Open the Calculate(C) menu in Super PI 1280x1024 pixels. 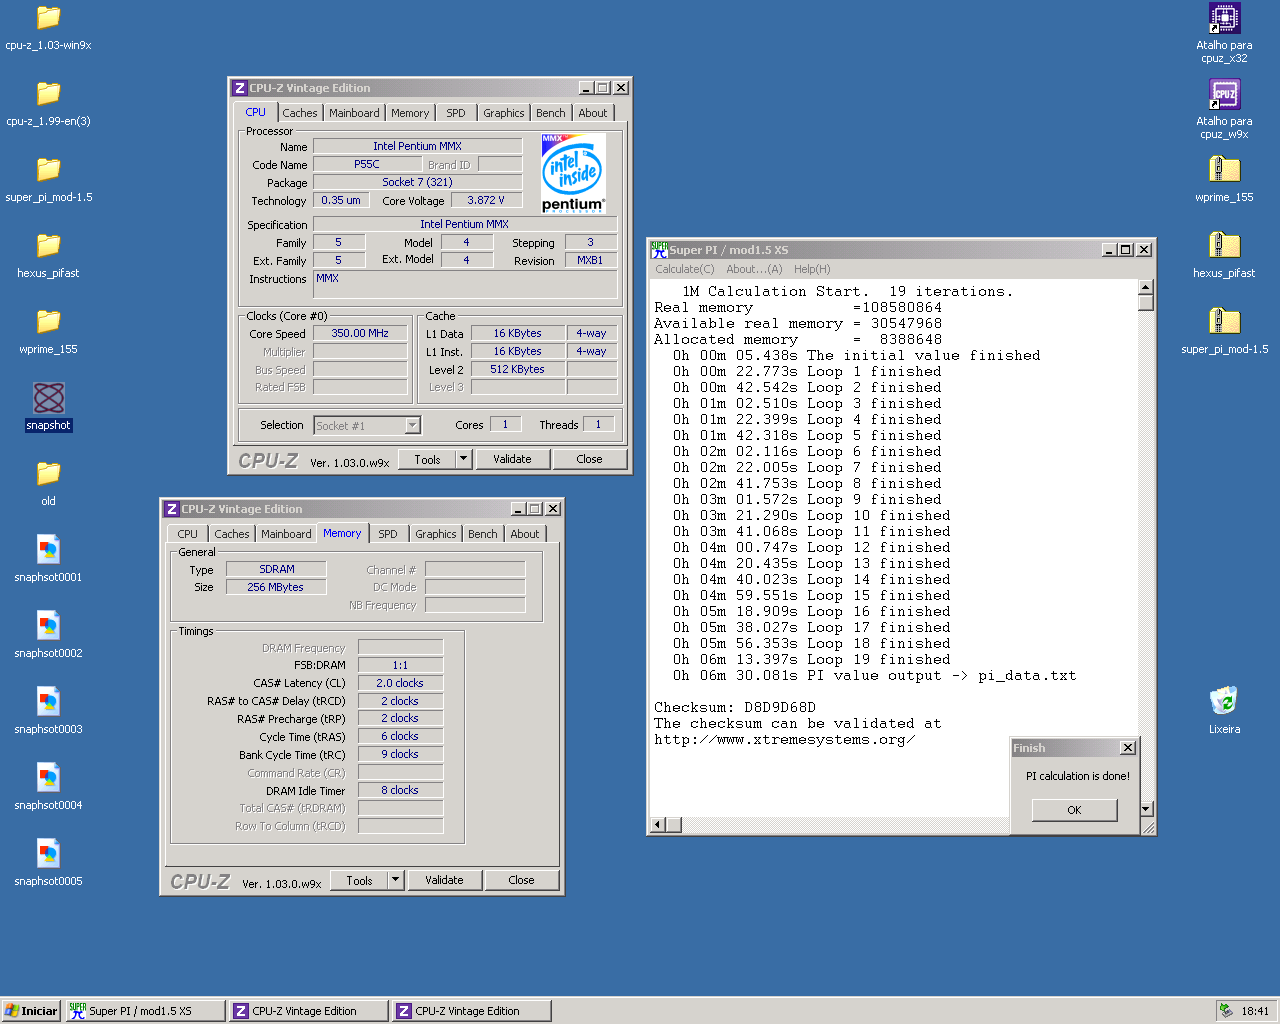coord(685,269)
